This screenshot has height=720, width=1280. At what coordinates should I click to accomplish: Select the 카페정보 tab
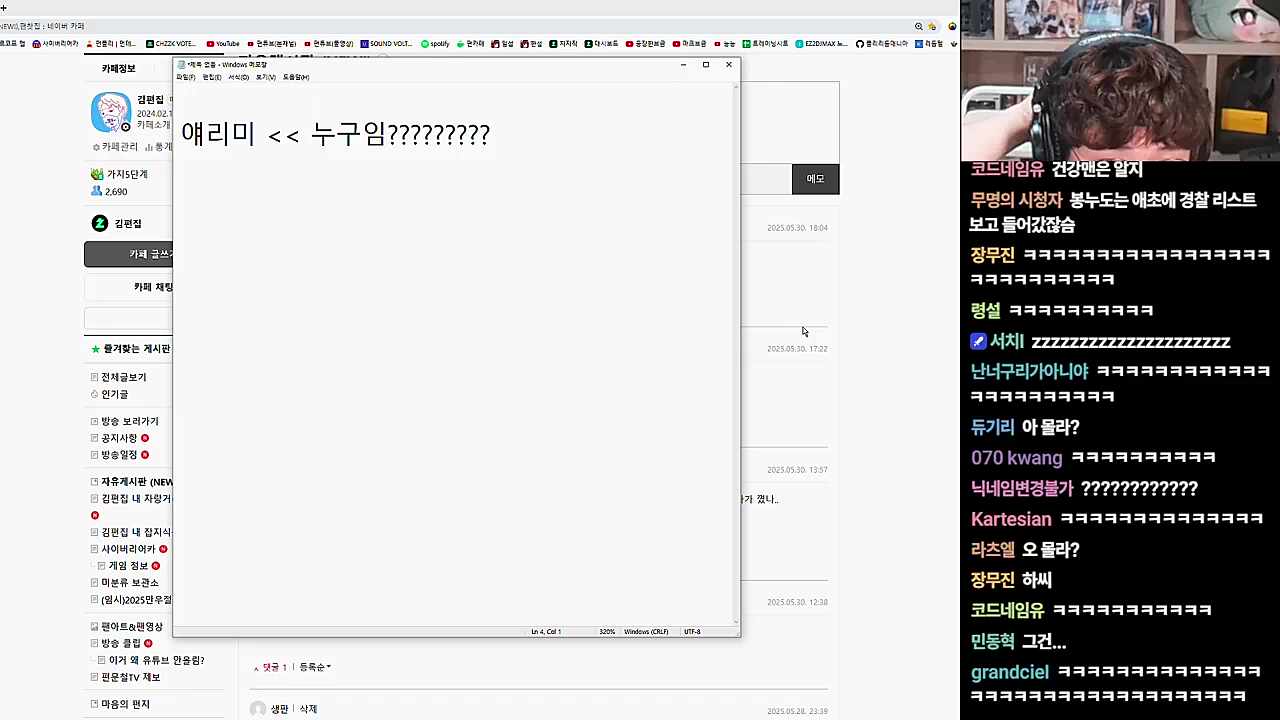(118, 68)
